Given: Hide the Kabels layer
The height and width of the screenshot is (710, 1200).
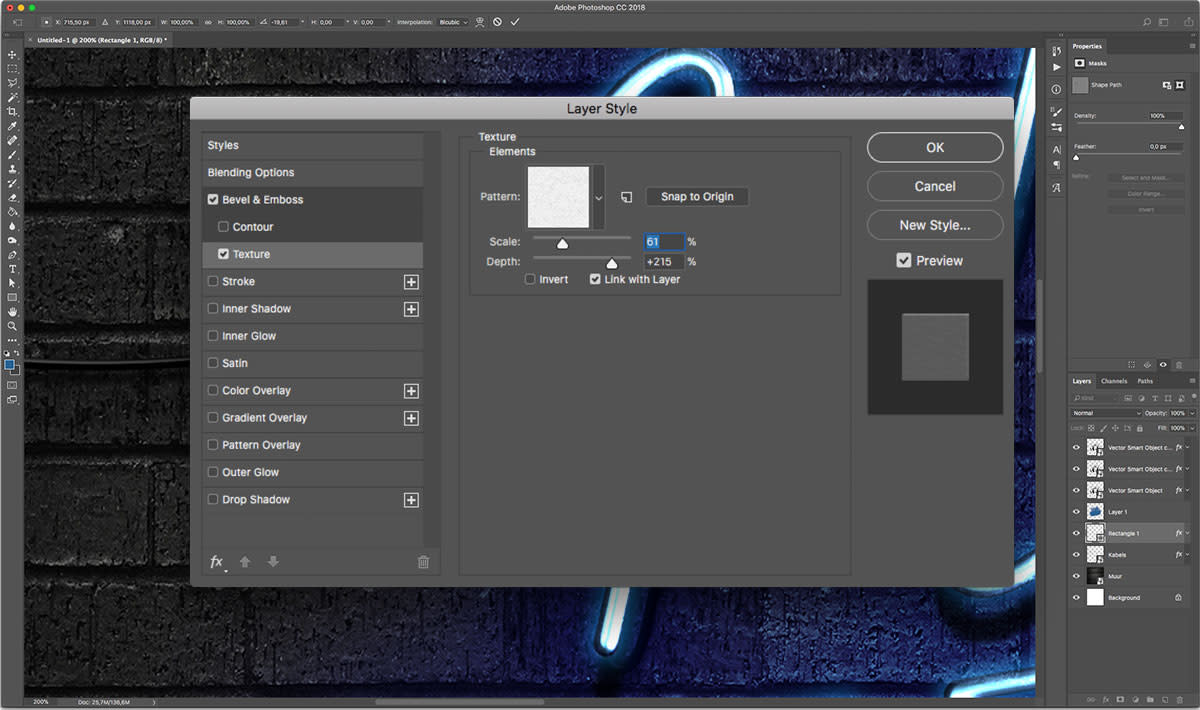Looking at the screenshot, I should coord(1077,555).
